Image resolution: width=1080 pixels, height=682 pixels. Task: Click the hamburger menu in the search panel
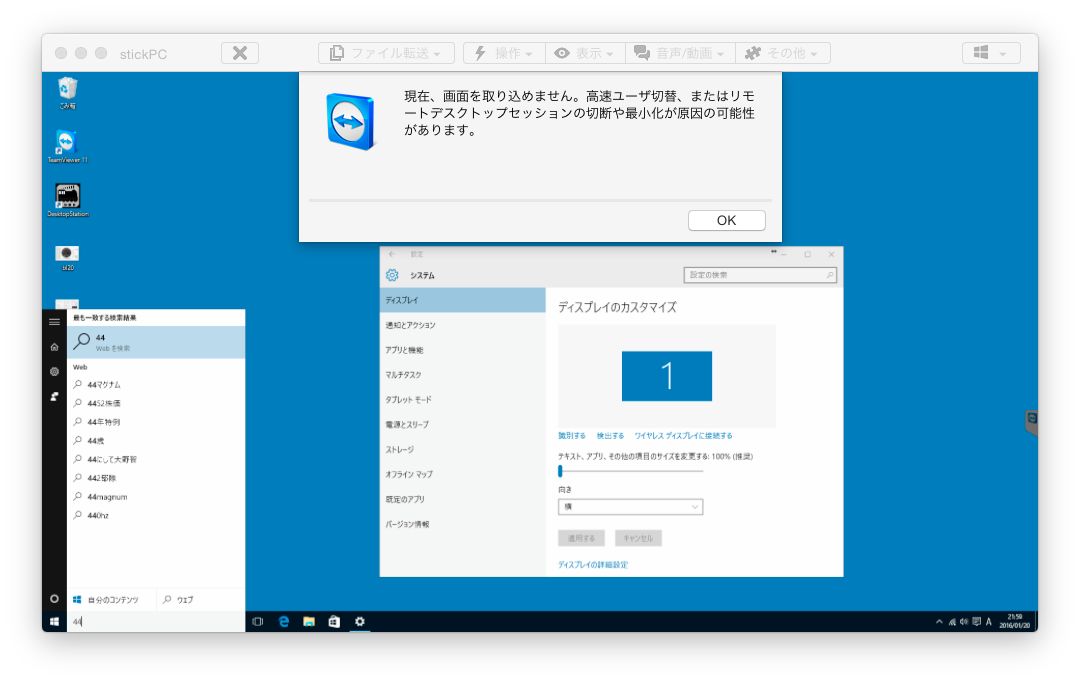54,322
